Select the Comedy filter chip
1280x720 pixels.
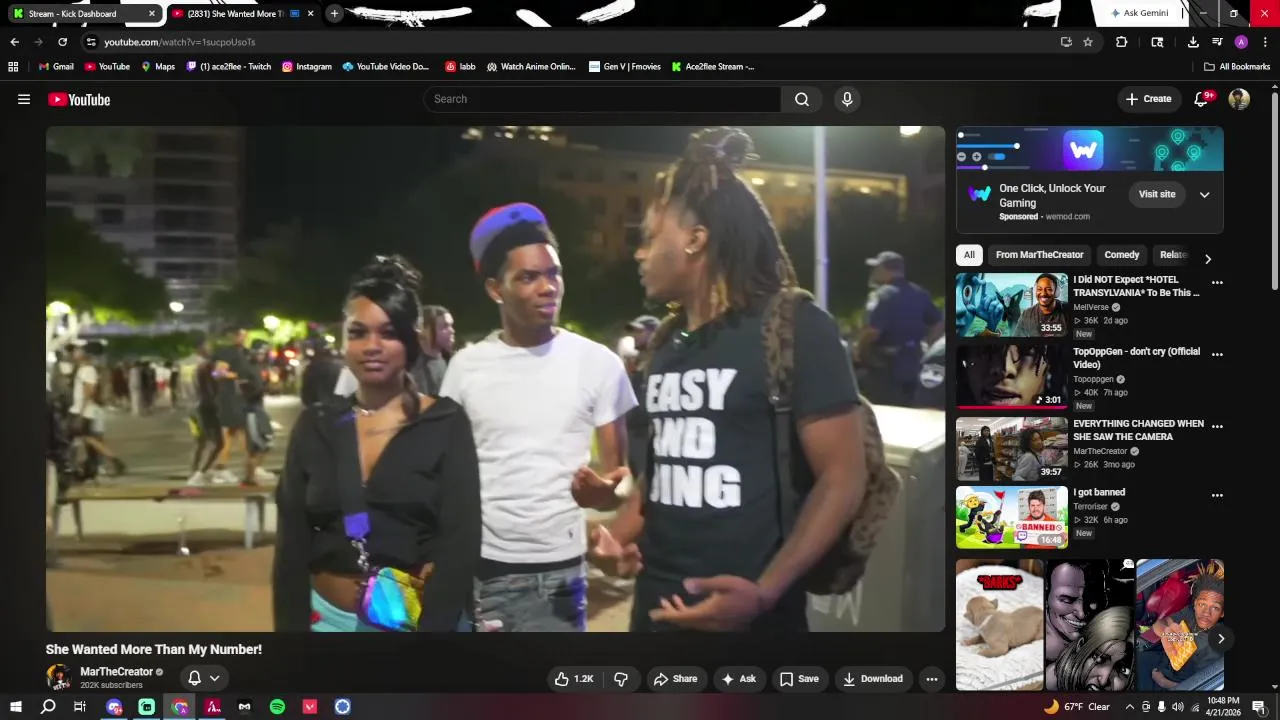pyautogui.click(x=1121, y=255)
